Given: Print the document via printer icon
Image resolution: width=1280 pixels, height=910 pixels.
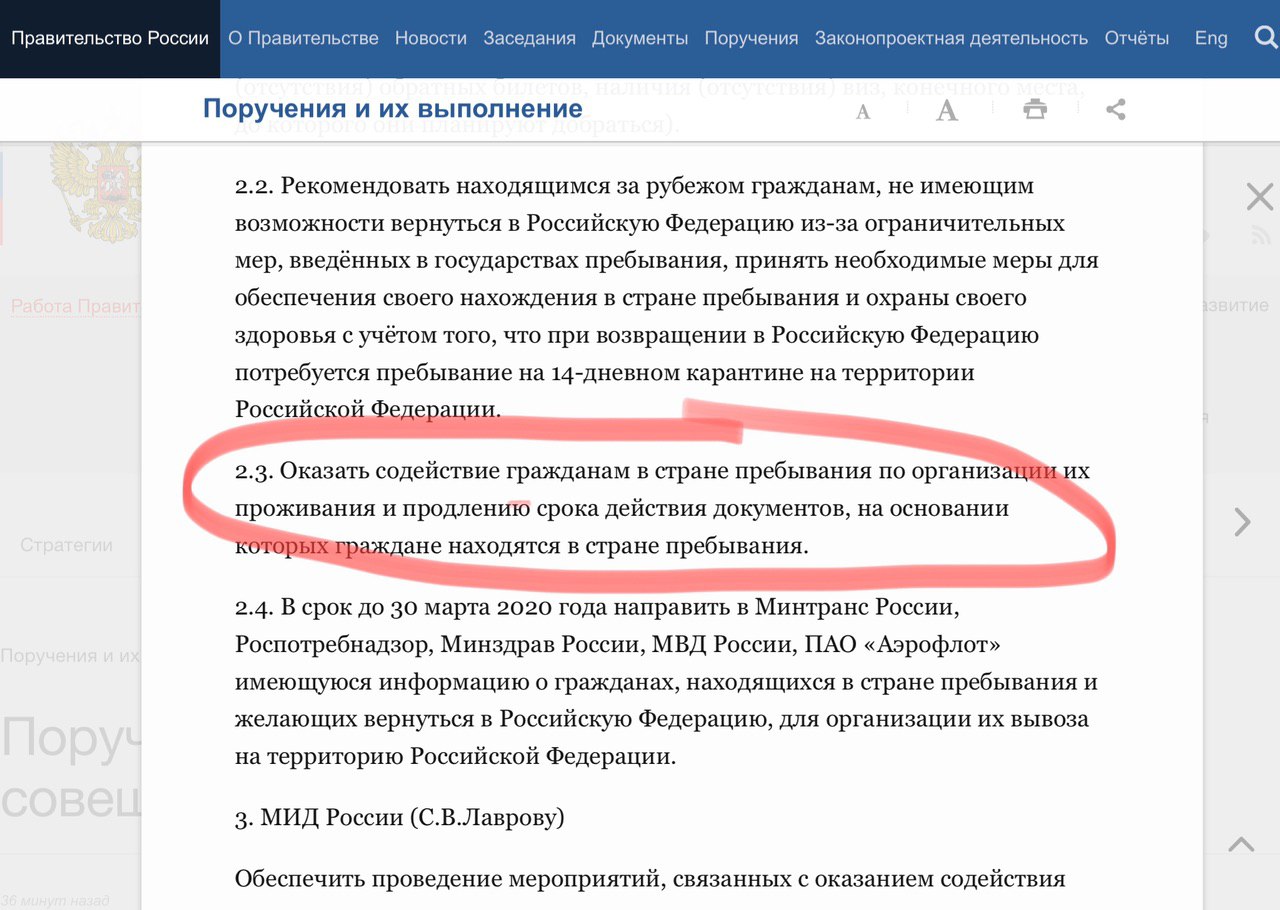Looking at the screenshot, I should point(1035,109).
